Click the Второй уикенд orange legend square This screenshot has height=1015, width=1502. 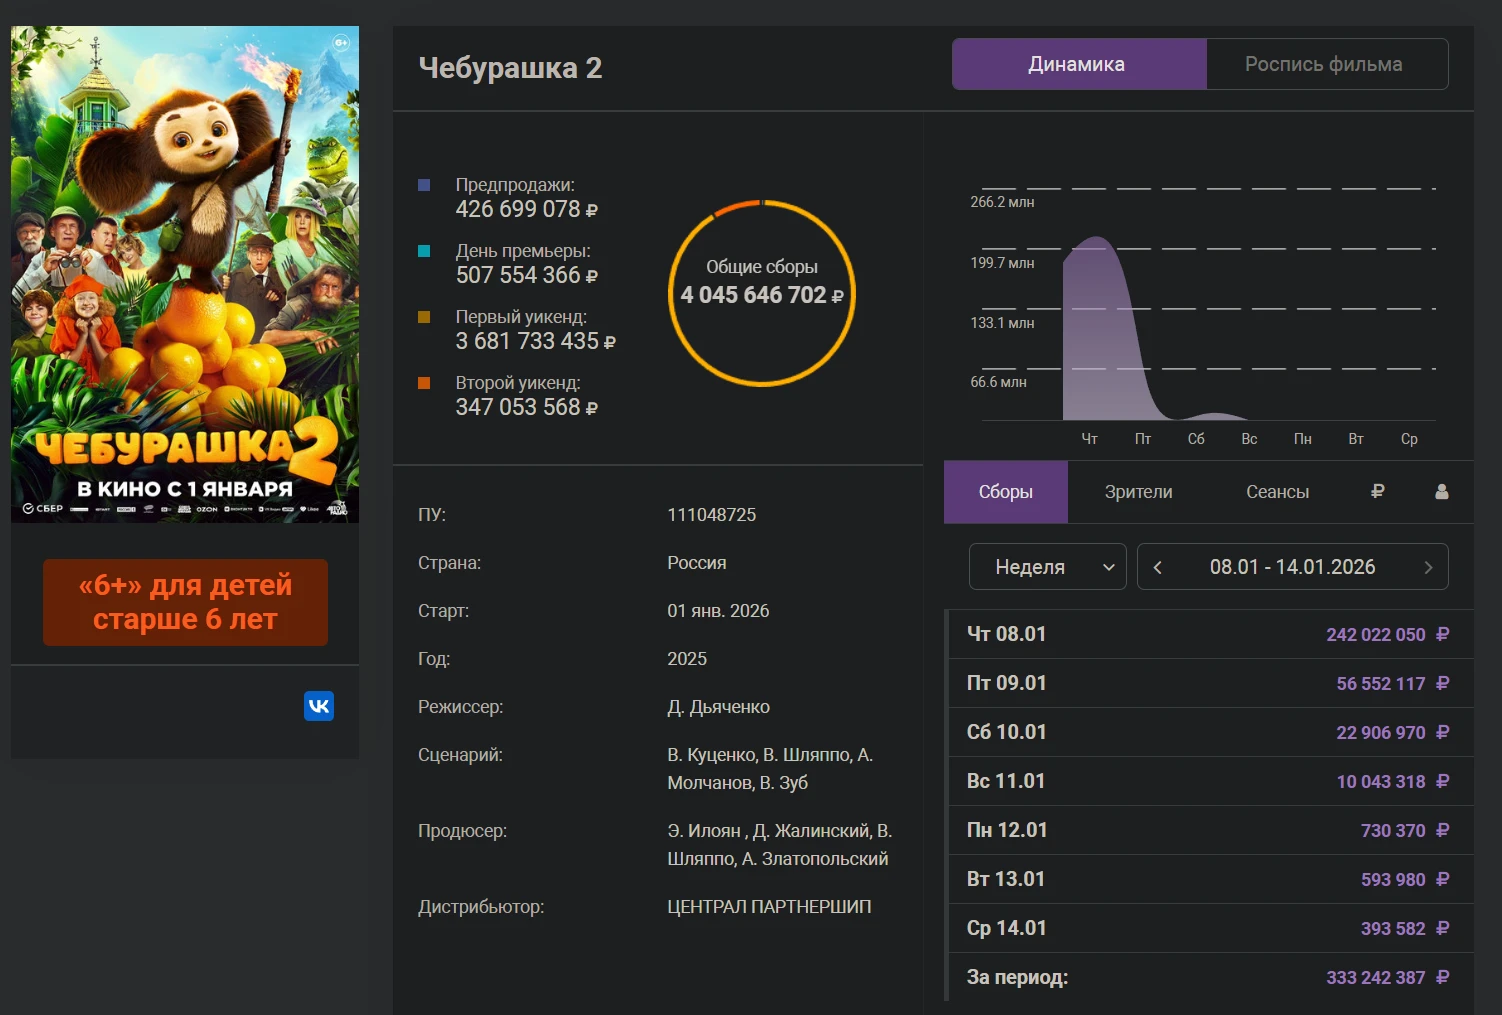pyautogui.click(x=424, y=383)
